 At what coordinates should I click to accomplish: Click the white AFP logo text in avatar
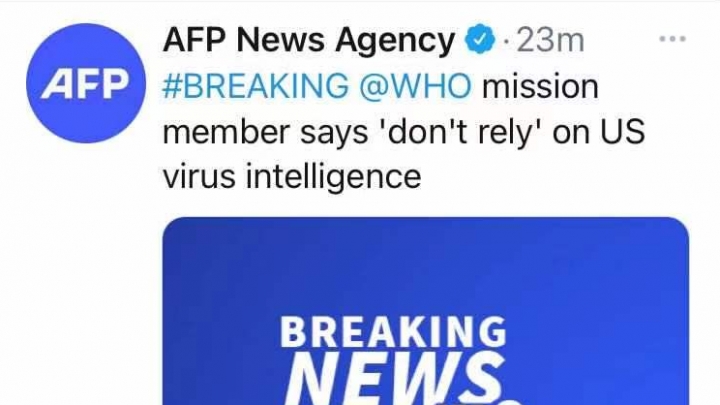pos(85,84)
